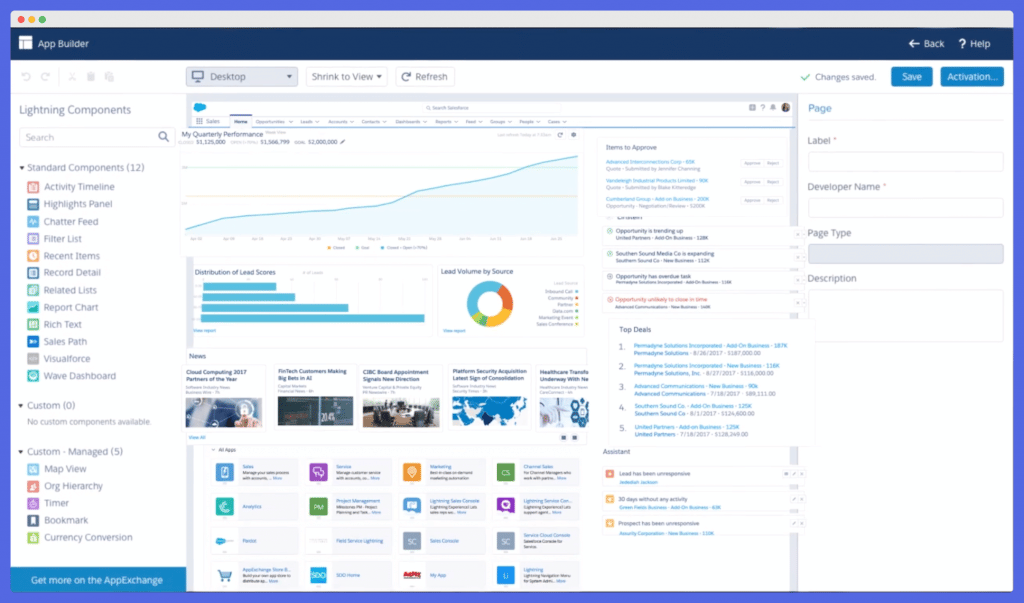
Task: Select the Currency Conversion component icon
Action: 33,538
